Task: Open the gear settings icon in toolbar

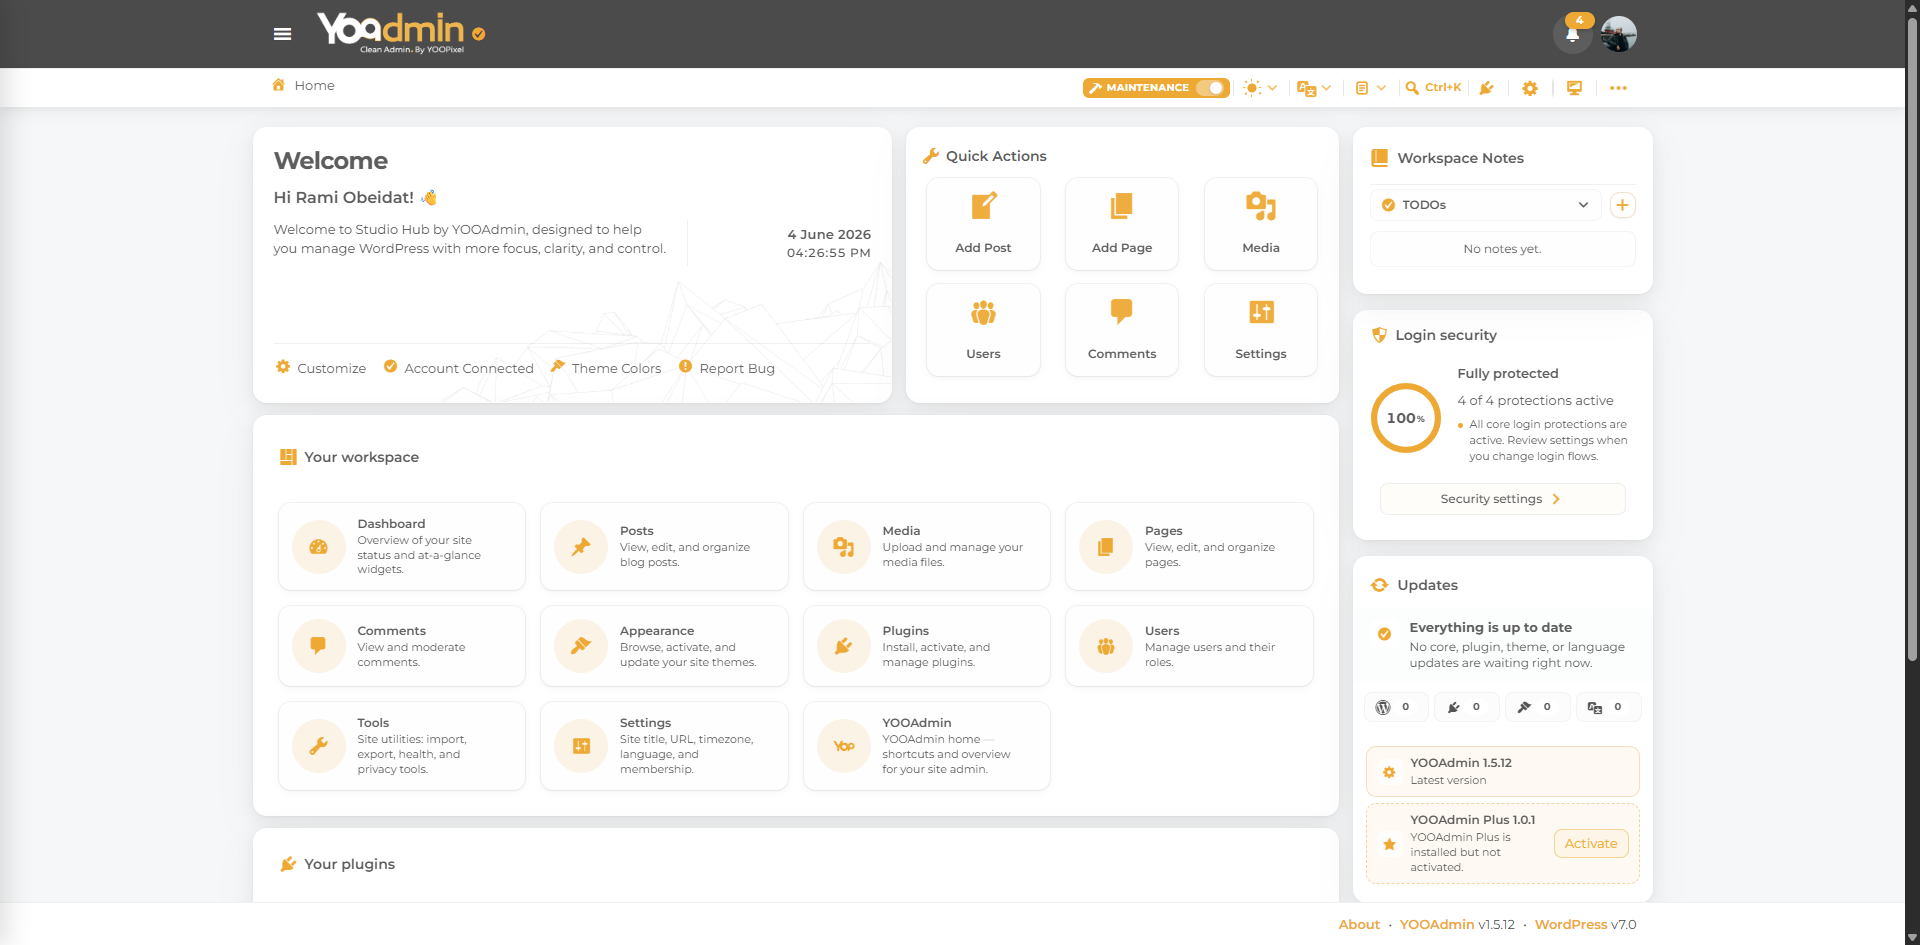Action: click(x=1530, y=88)
